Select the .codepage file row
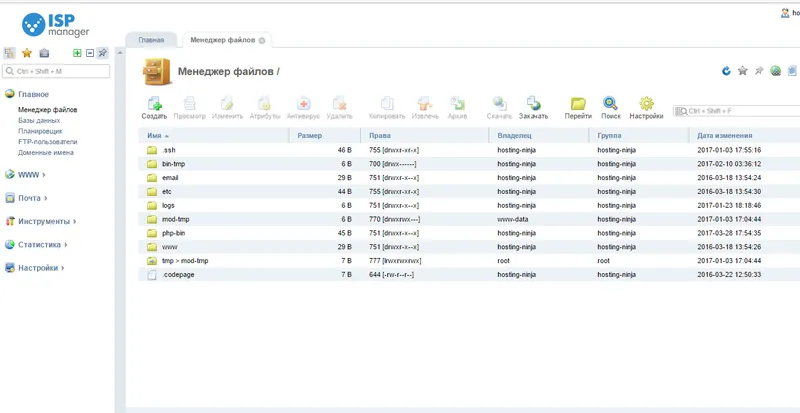Screen dimensions: 800x413 [x=469, y=274]
